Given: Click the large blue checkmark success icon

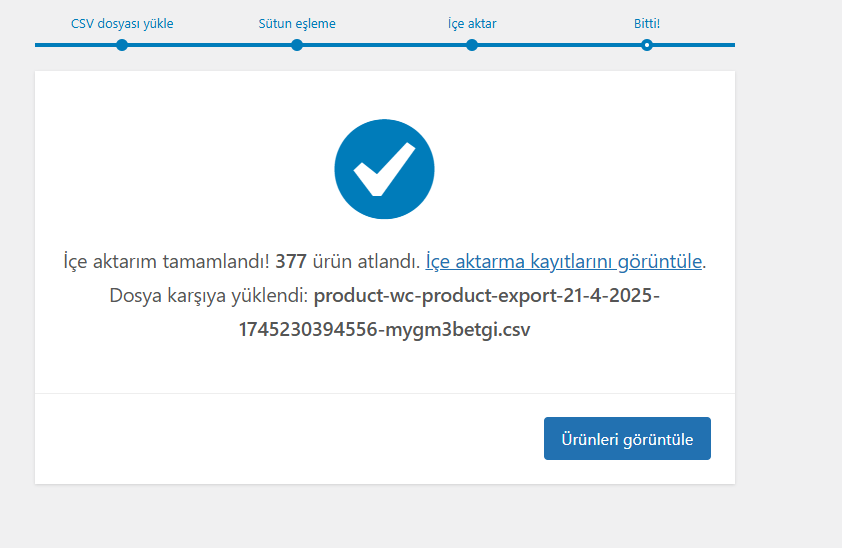Looking at the screenshot, I should tap(384, 169).
